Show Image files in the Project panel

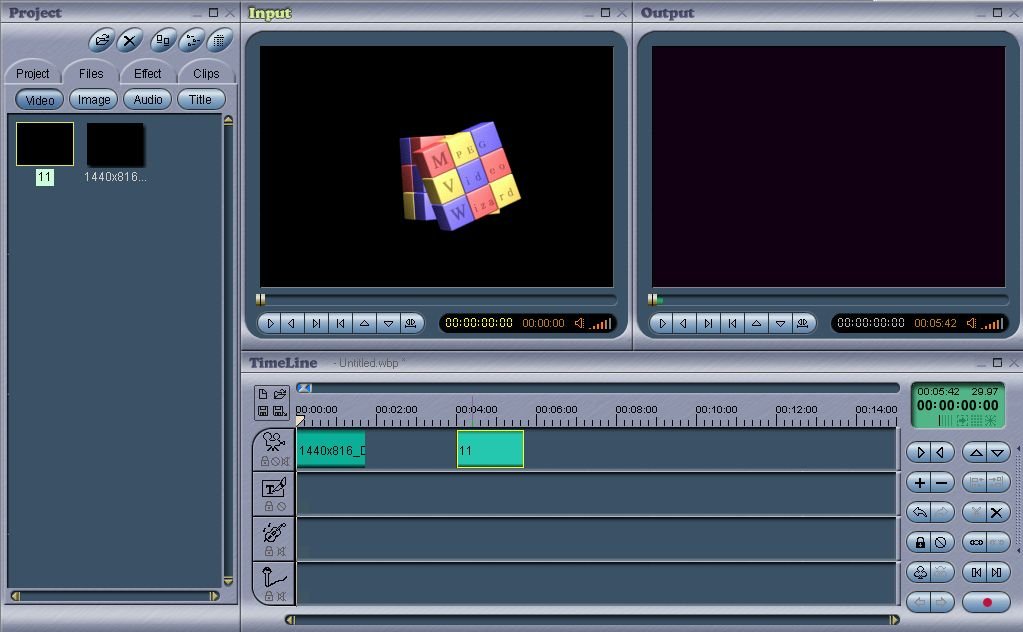point(94,100)
